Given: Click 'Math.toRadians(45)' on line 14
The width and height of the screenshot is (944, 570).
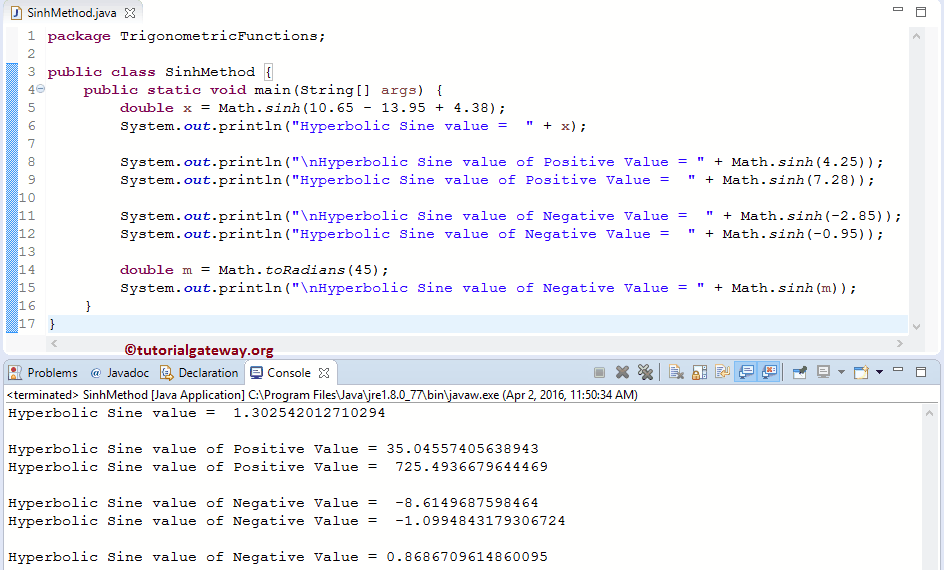Looking at the screenshot, I should [299, 270].
